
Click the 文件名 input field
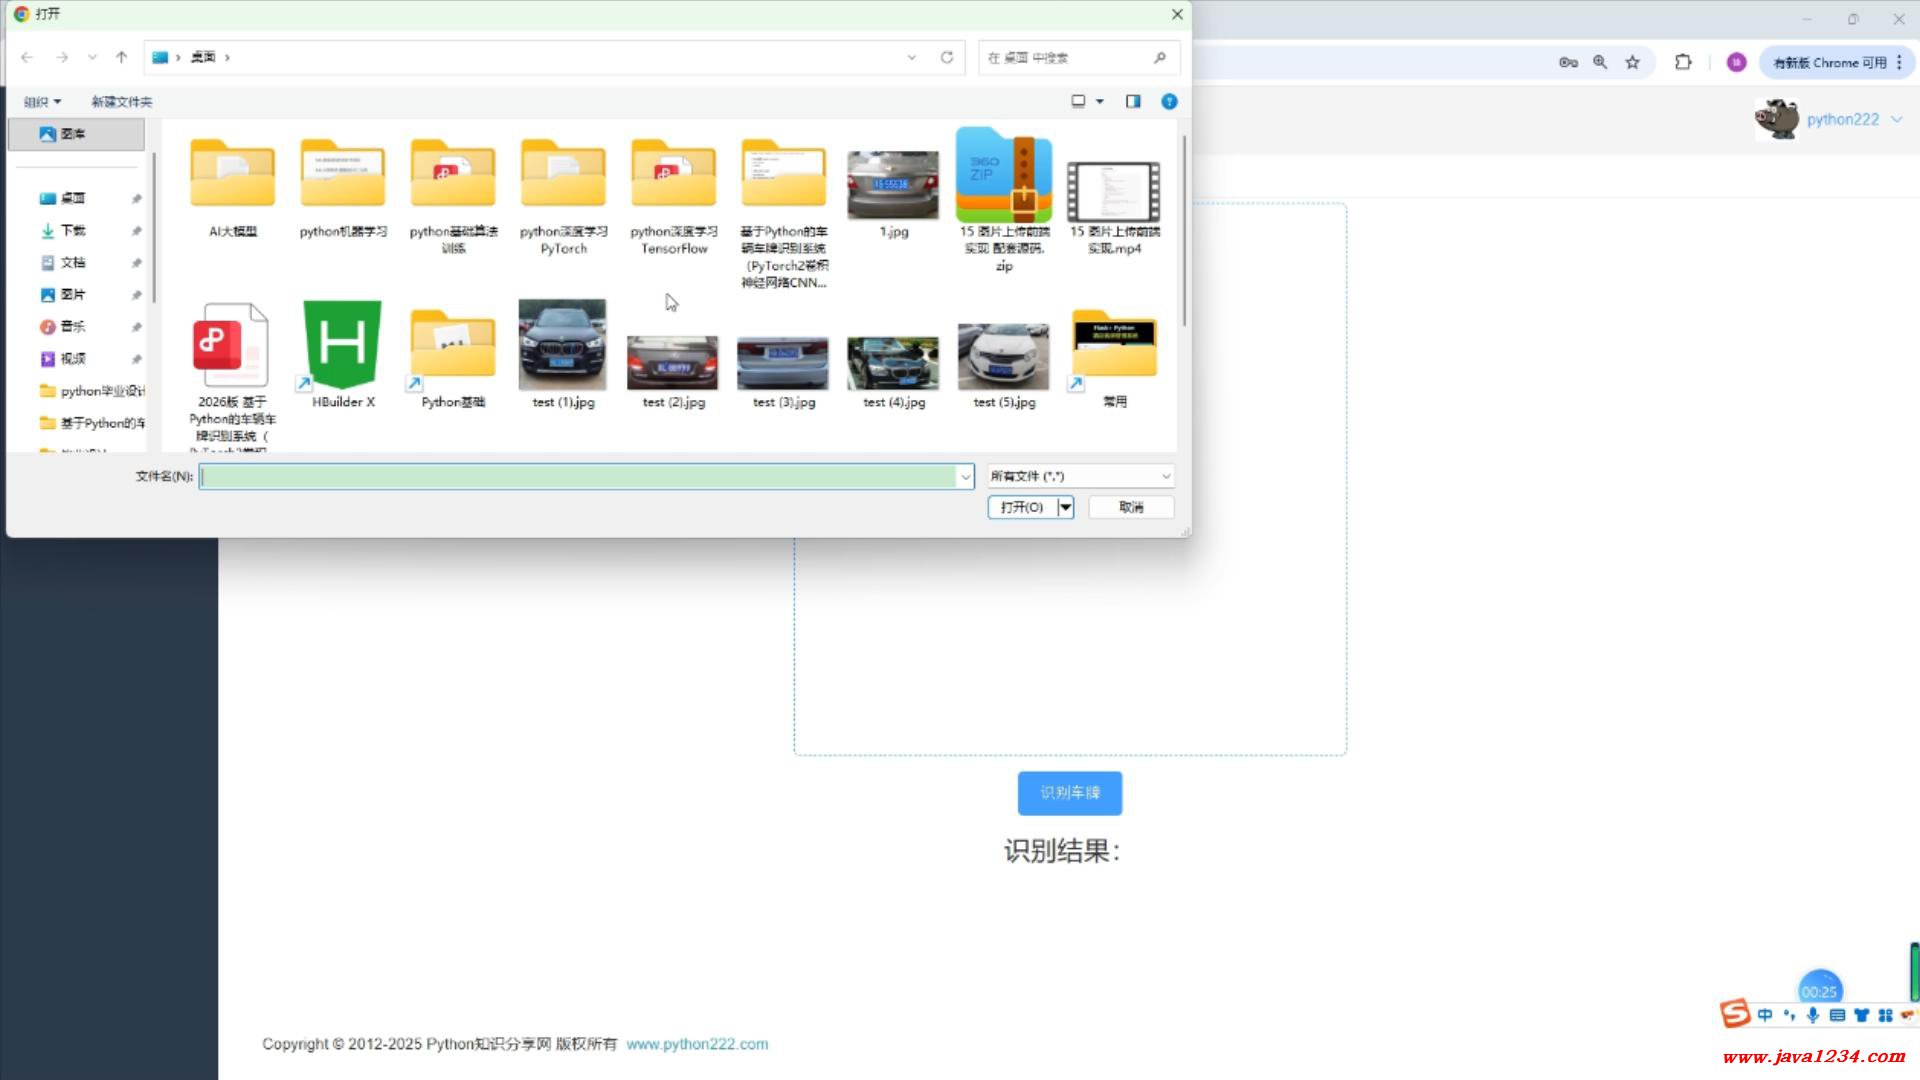click(578, 476)
